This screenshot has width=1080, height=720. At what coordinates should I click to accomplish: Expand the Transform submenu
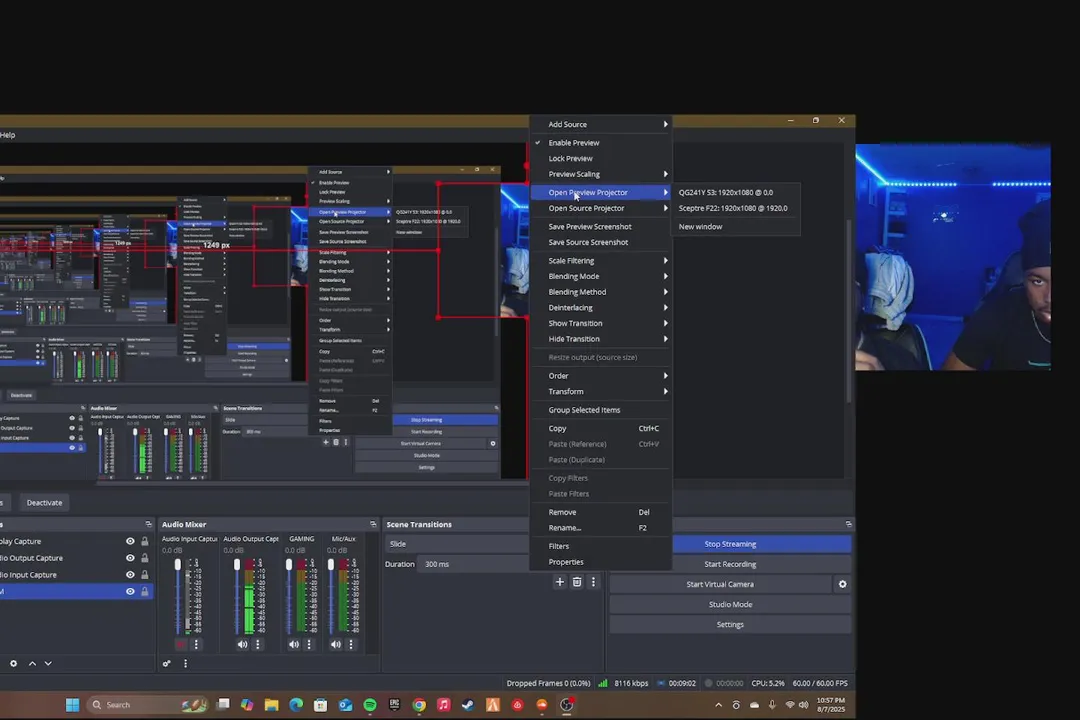[x=601, y=391]
